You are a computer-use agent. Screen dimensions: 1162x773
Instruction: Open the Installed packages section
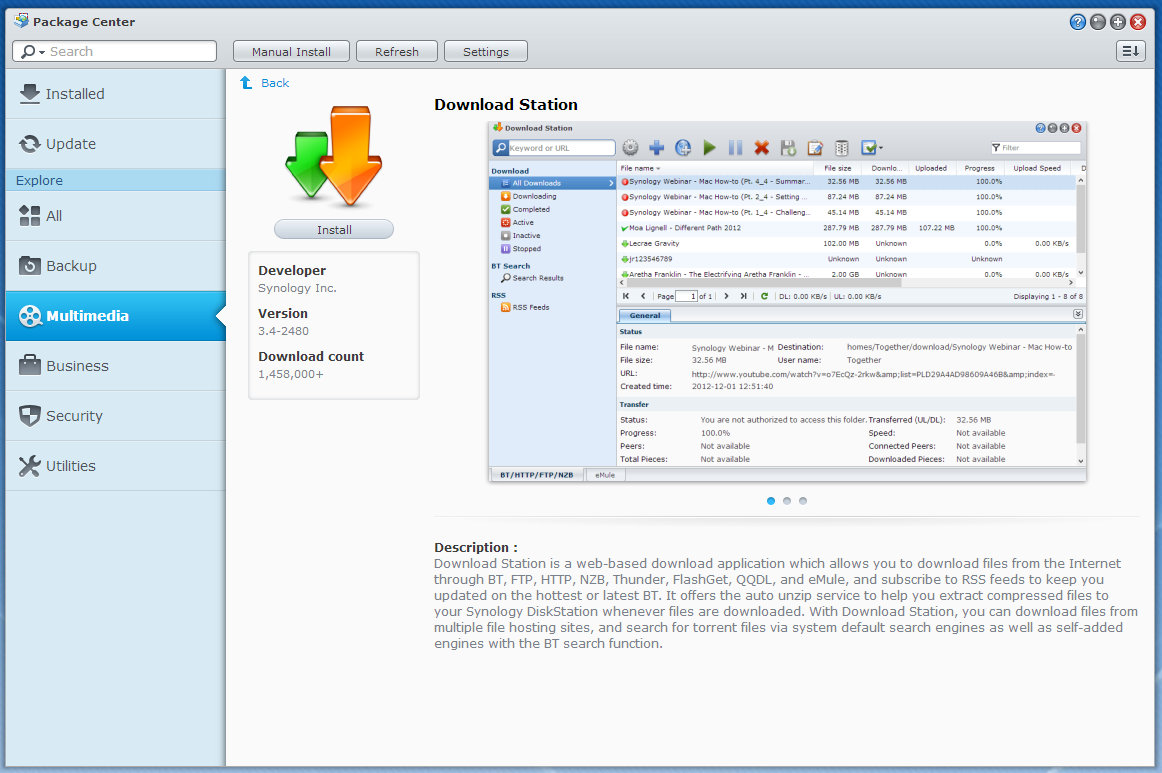[x=115, y=94]
